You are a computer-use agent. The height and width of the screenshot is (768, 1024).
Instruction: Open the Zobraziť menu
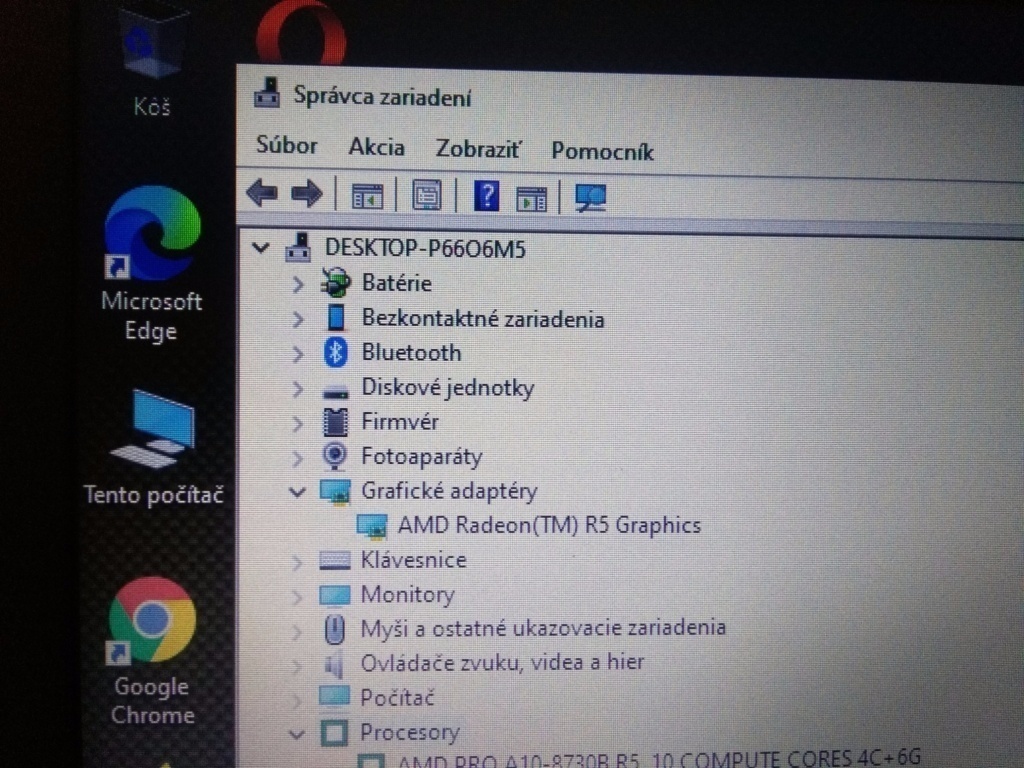click(x=478, y=148)
